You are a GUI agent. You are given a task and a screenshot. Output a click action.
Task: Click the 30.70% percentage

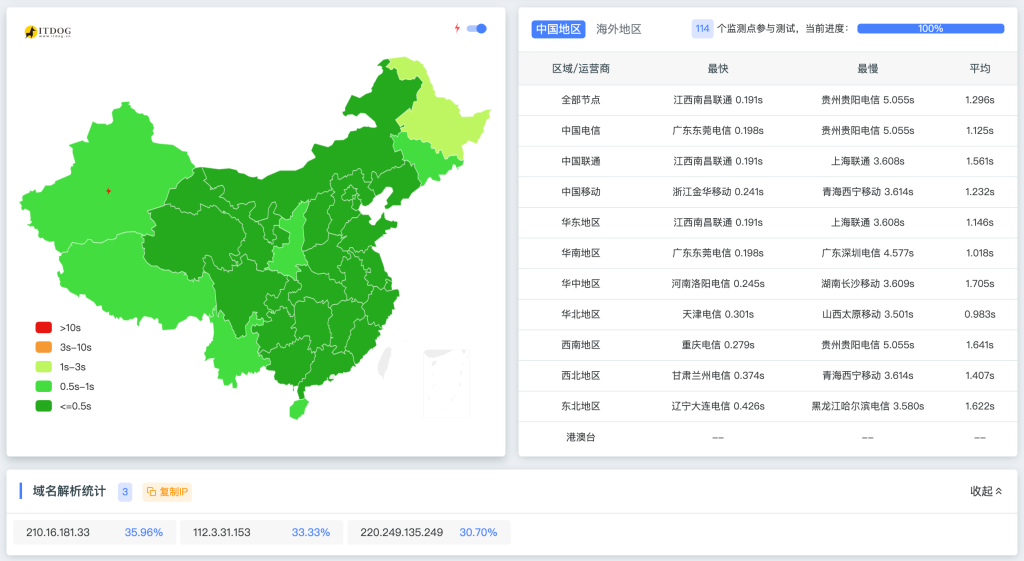coord(478,532)
